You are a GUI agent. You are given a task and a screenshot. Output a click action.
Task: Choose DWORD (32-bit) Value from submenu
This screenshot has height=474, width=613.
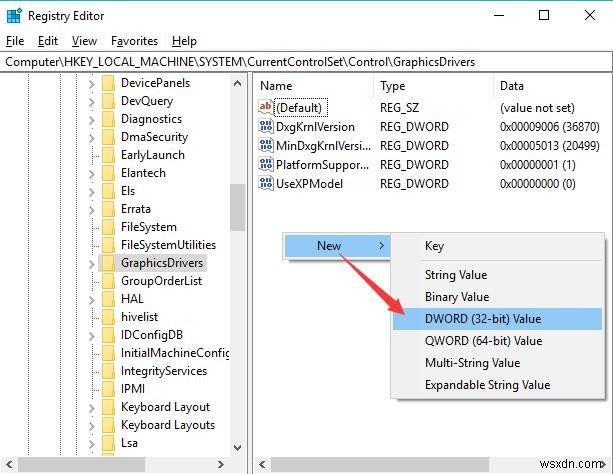point(482,319)
